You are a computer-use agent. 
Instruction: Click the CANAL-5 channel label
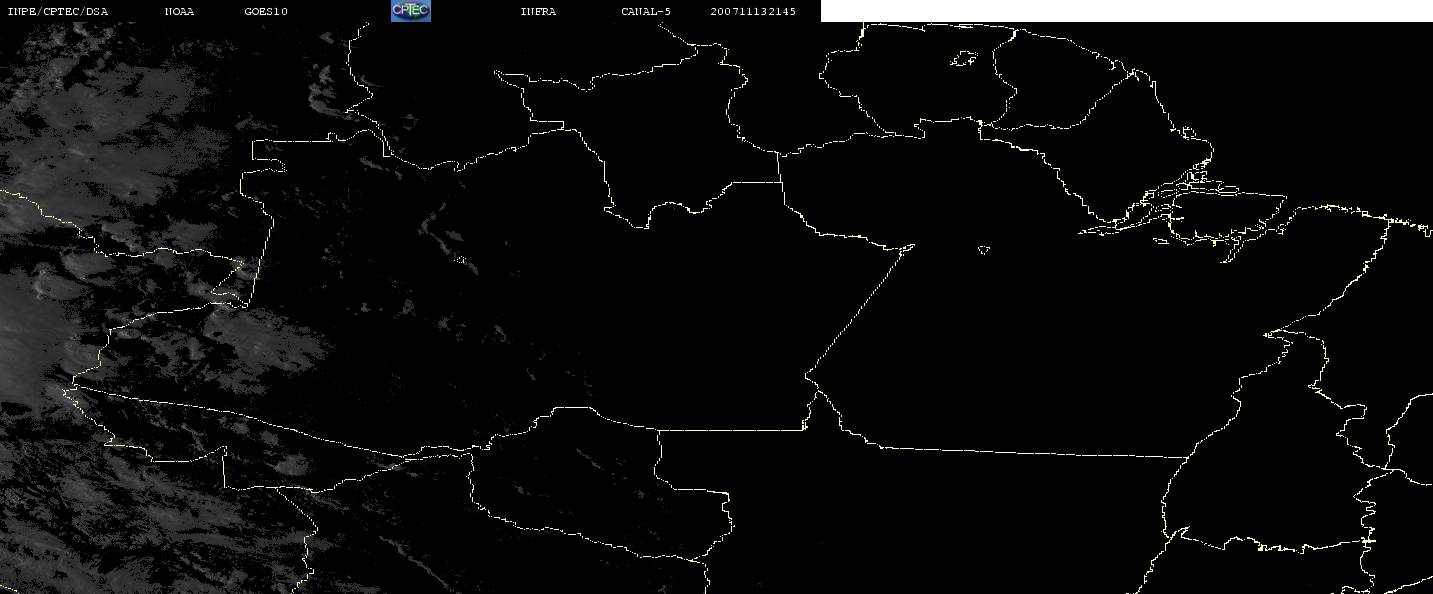pos(646,11)
